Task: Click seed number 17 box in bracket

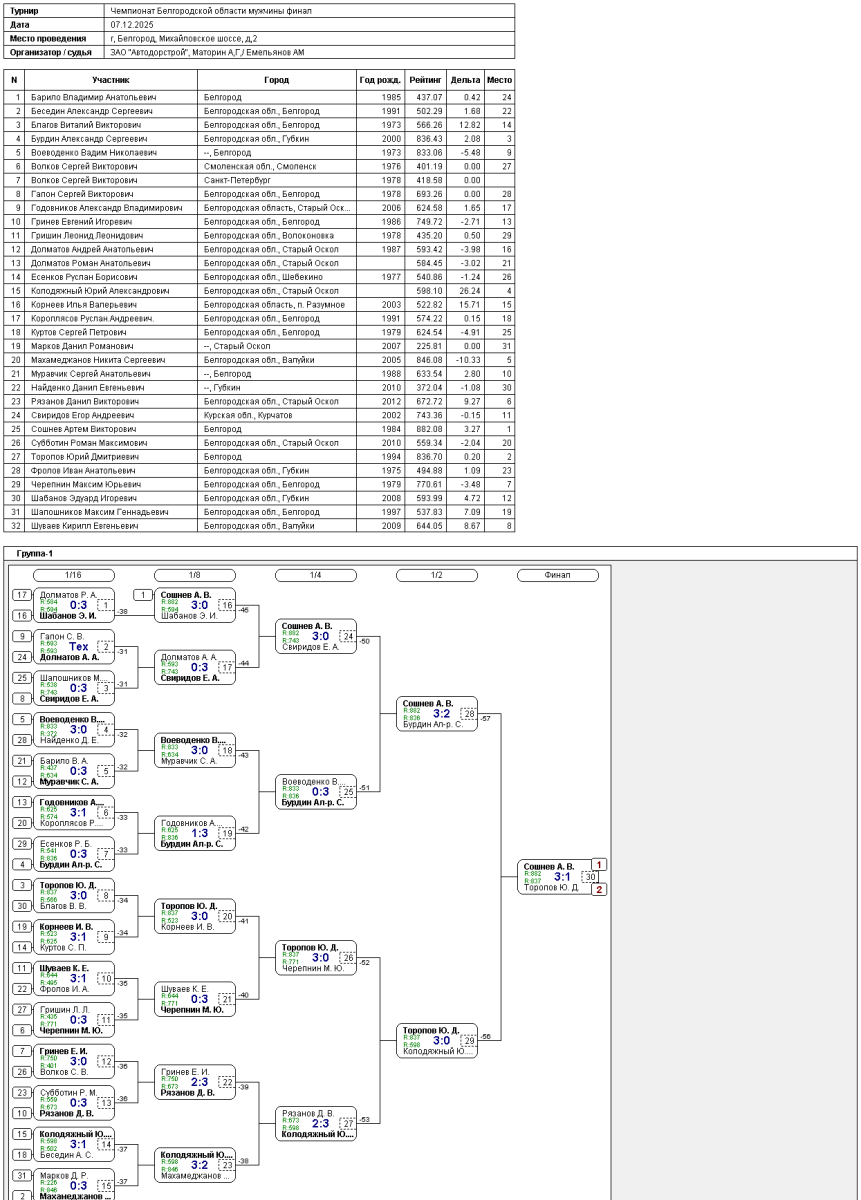Action: coord(21,594)
